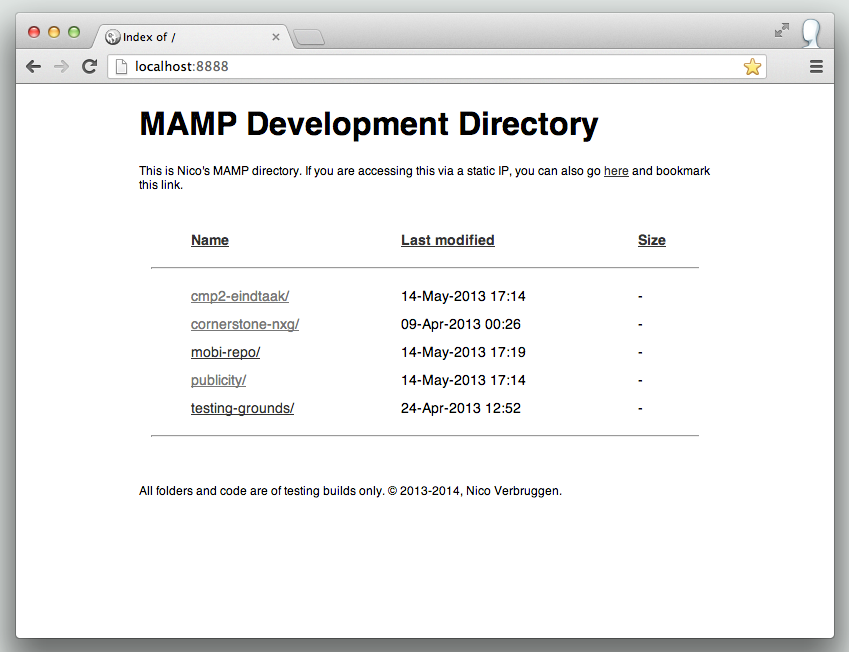Screen dimensions: 849x652
Task: Open the testing-grounds/ folder
Action: (x=242, y=408)
